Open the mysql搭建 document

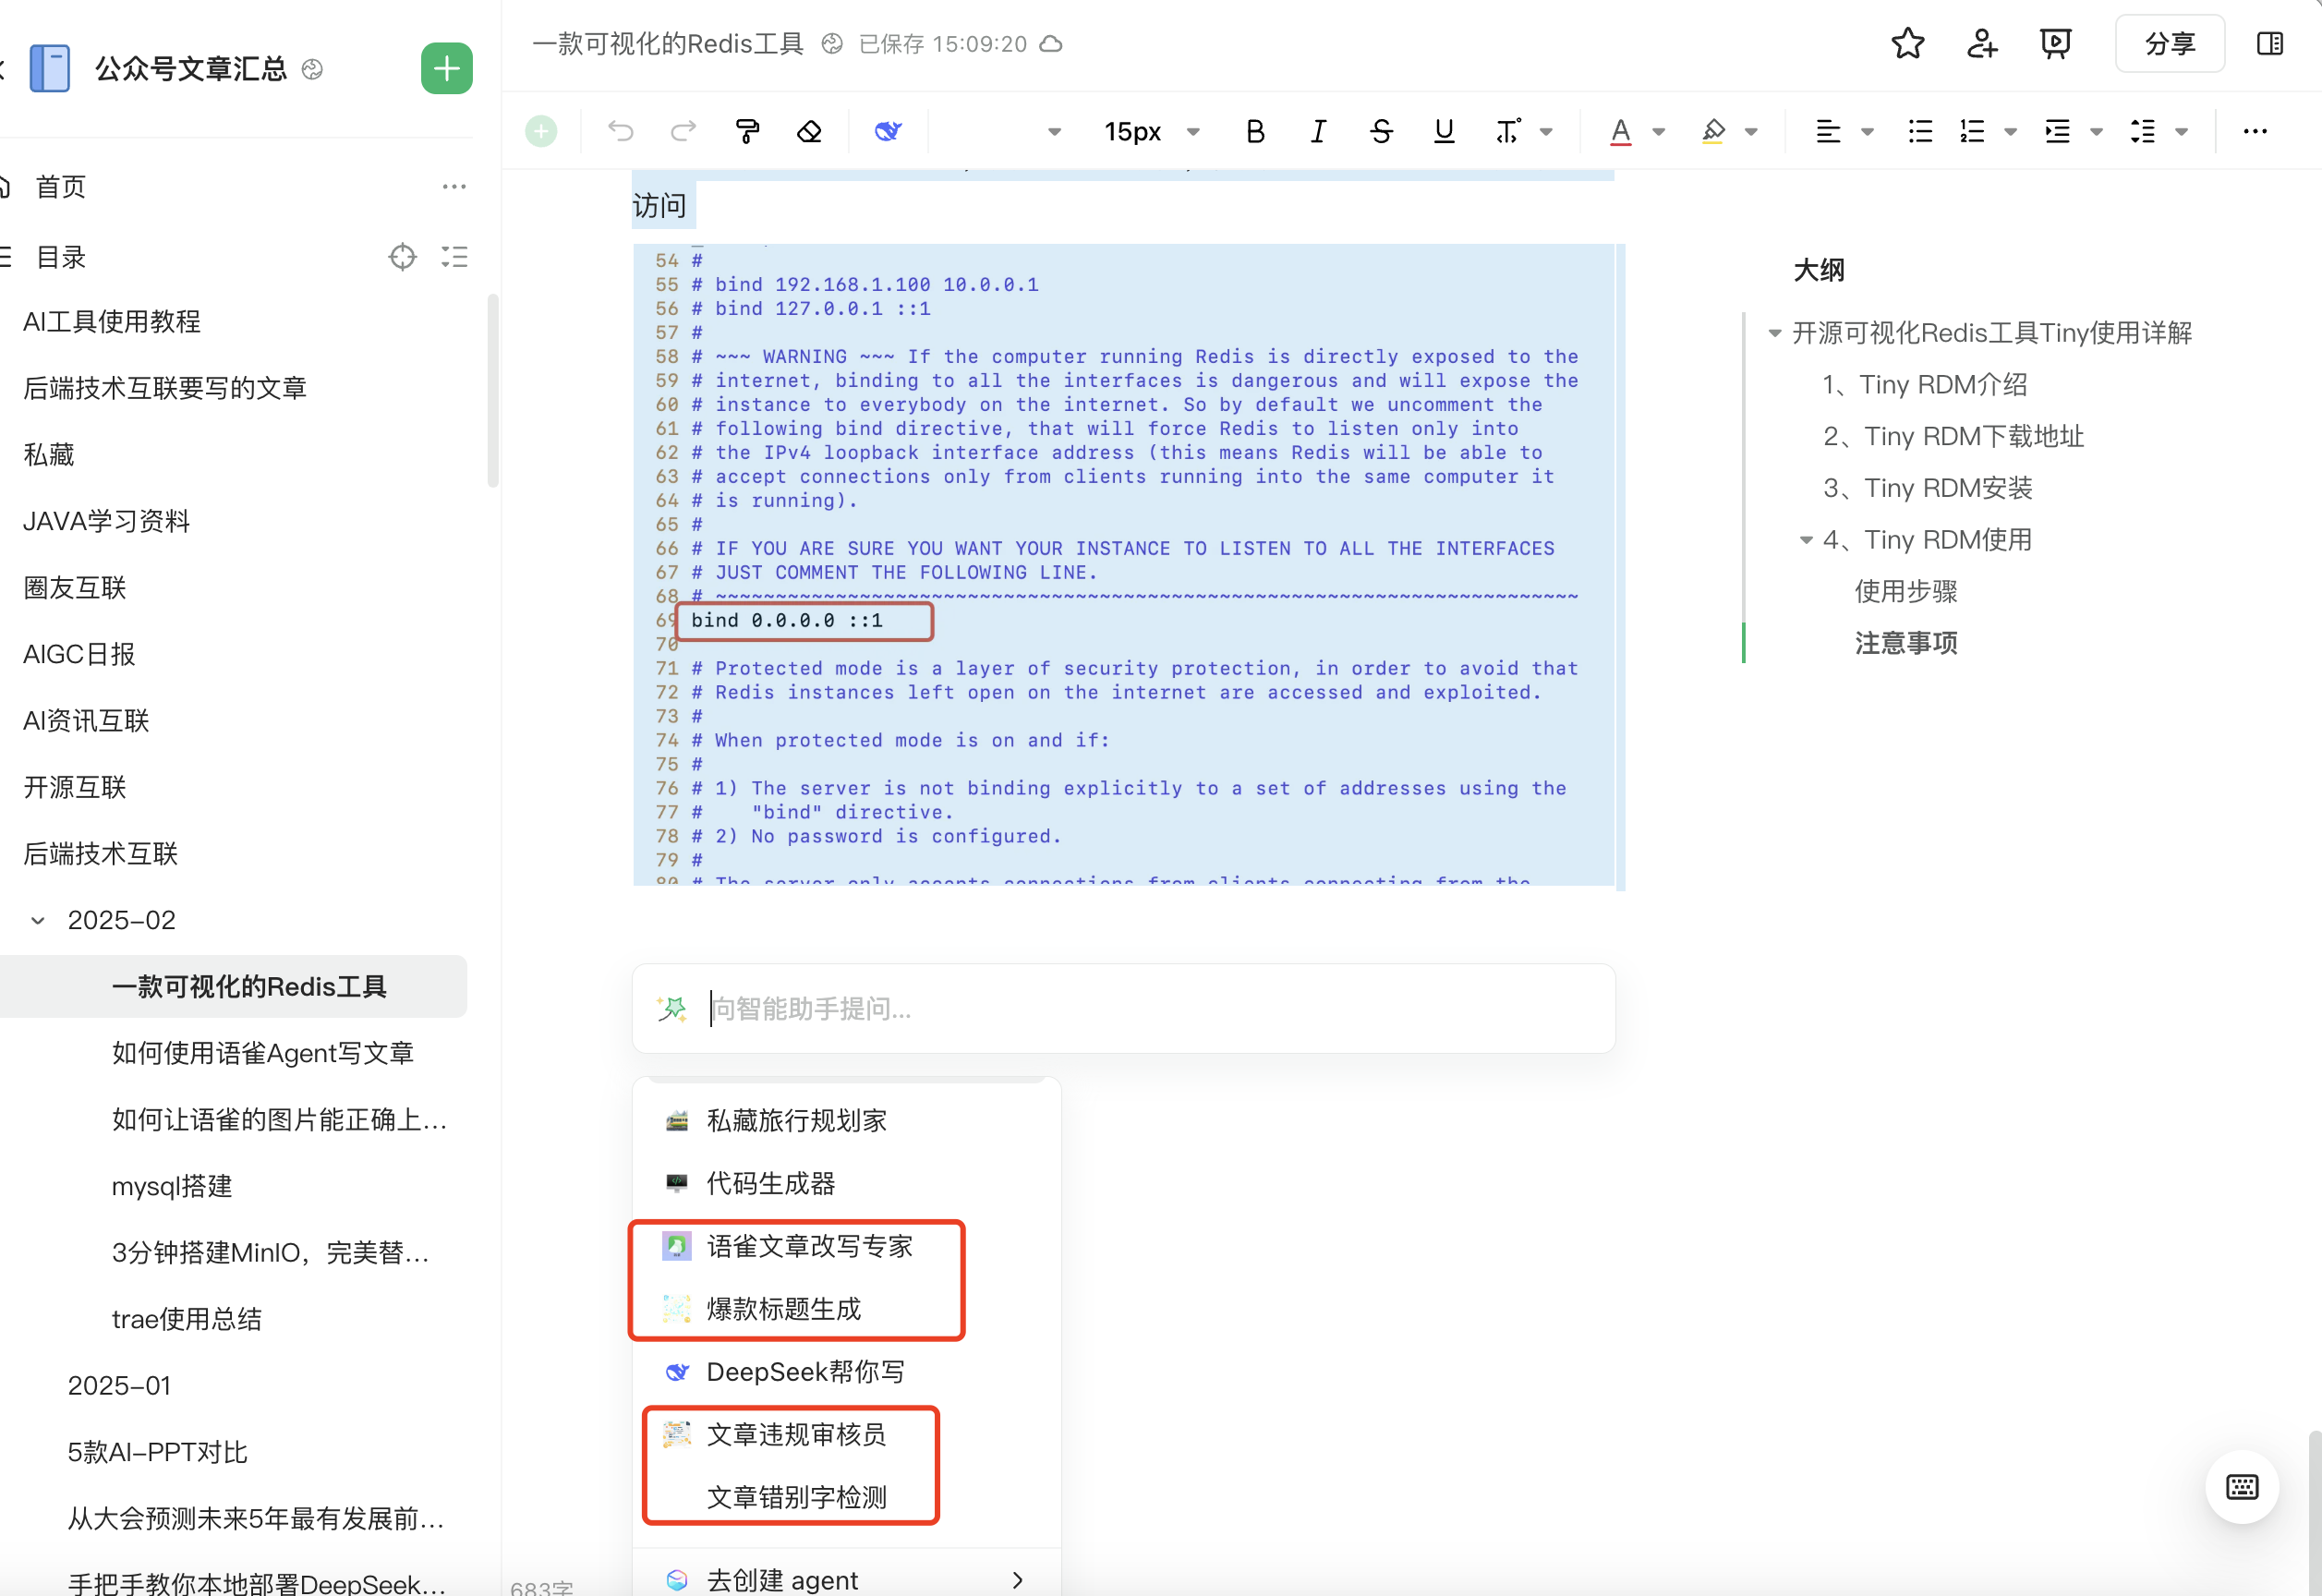(172, 1186)
